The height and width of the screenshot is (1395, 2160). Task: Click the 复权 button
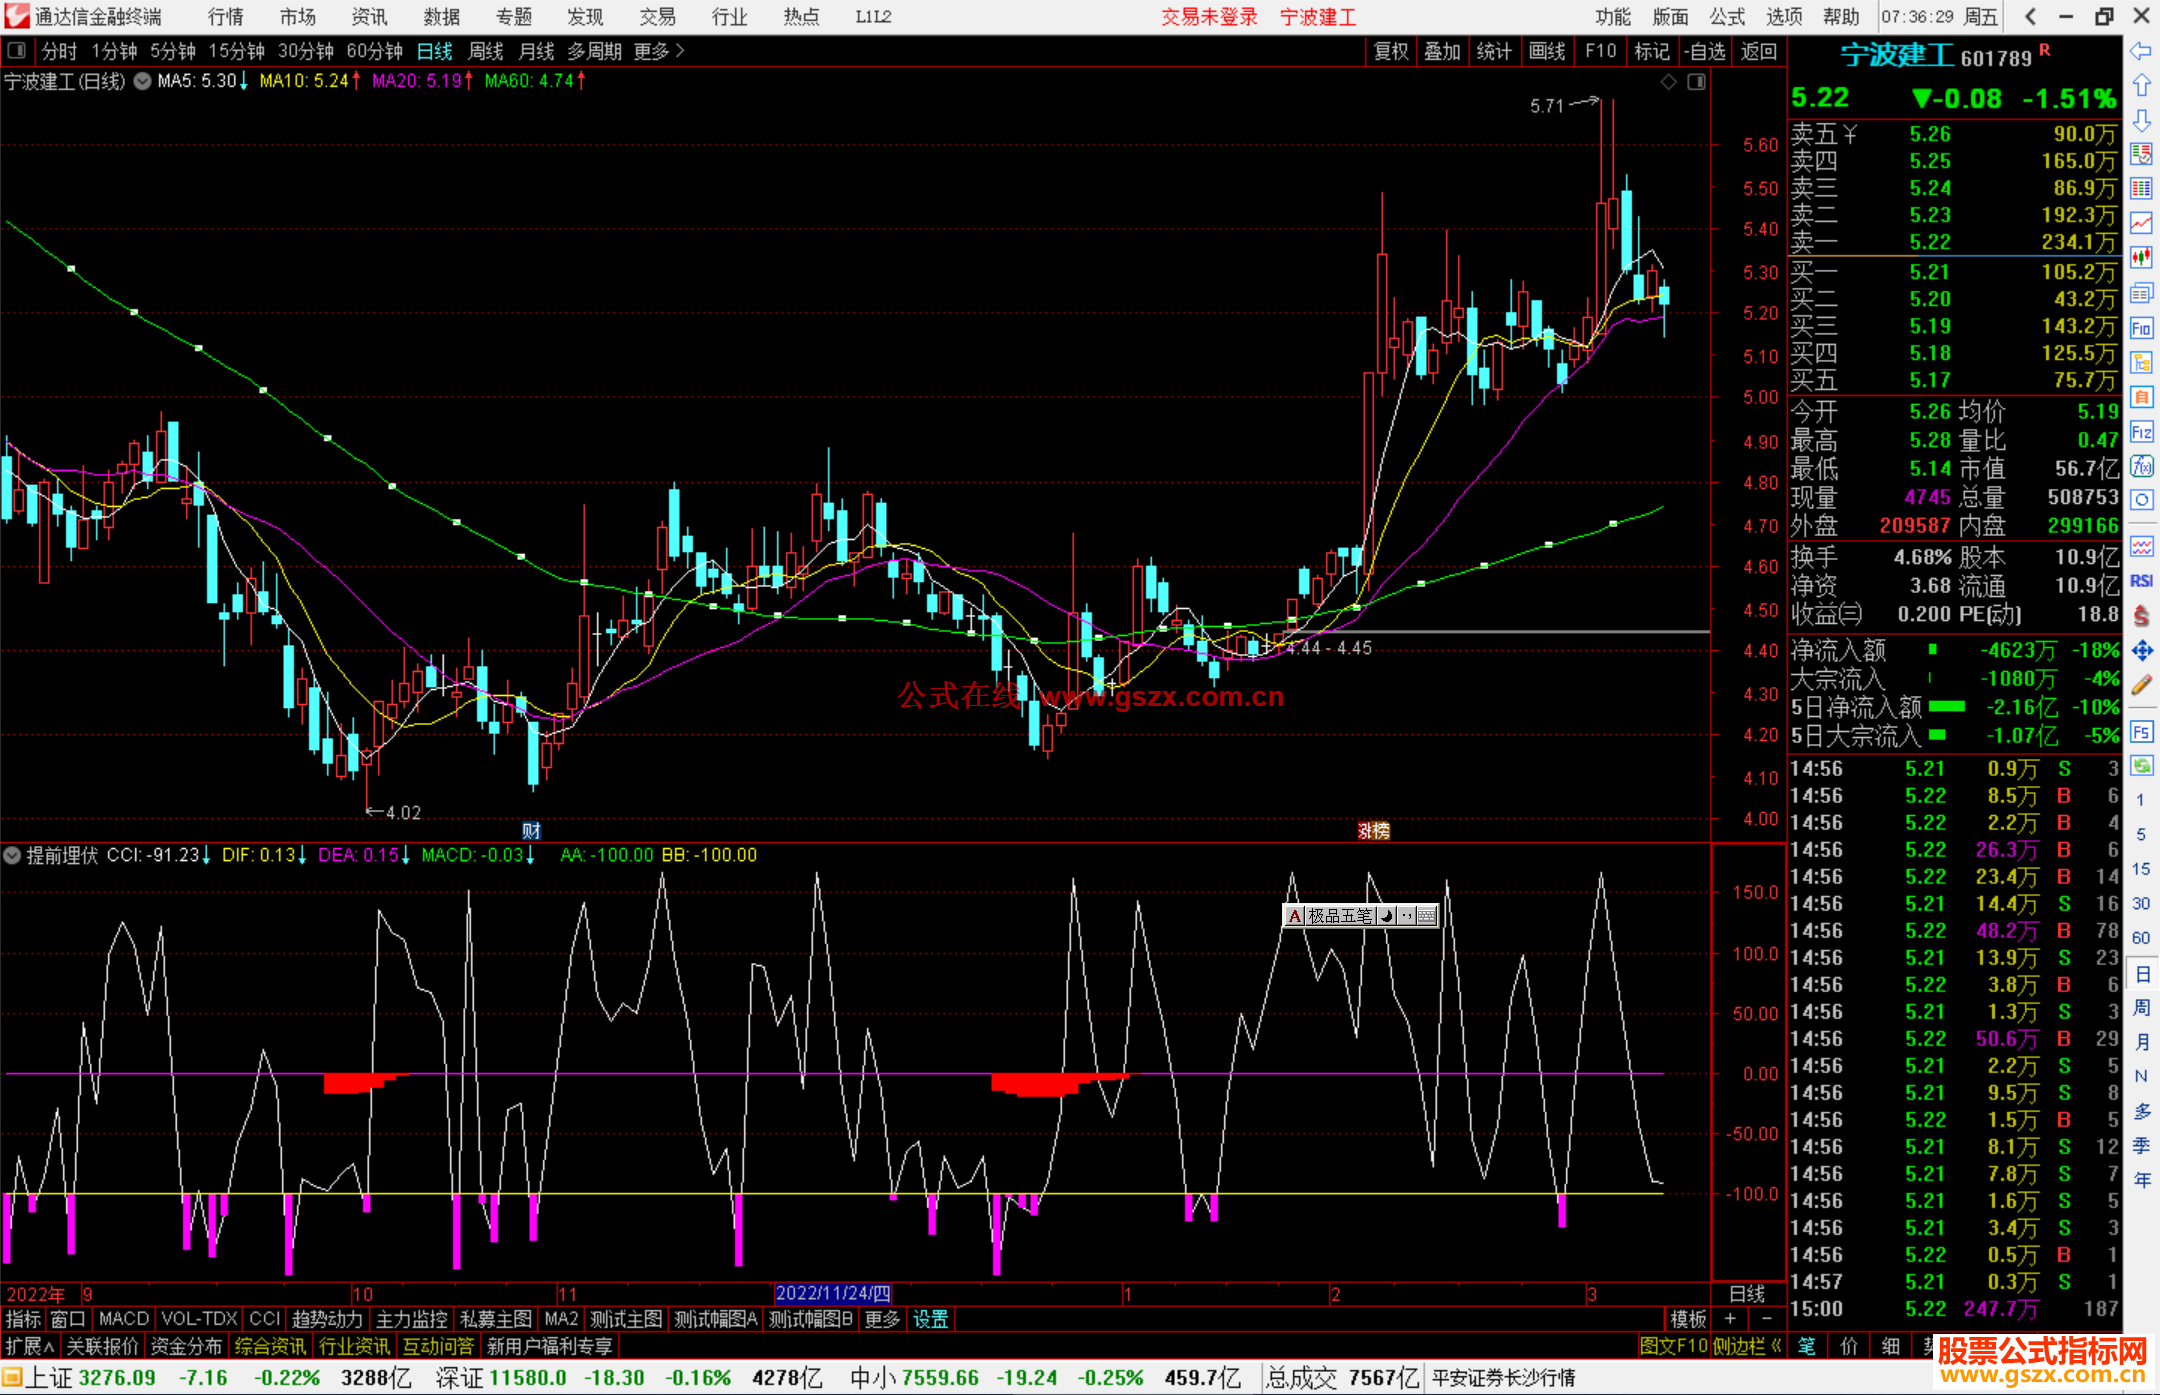tap(1391, 51)
